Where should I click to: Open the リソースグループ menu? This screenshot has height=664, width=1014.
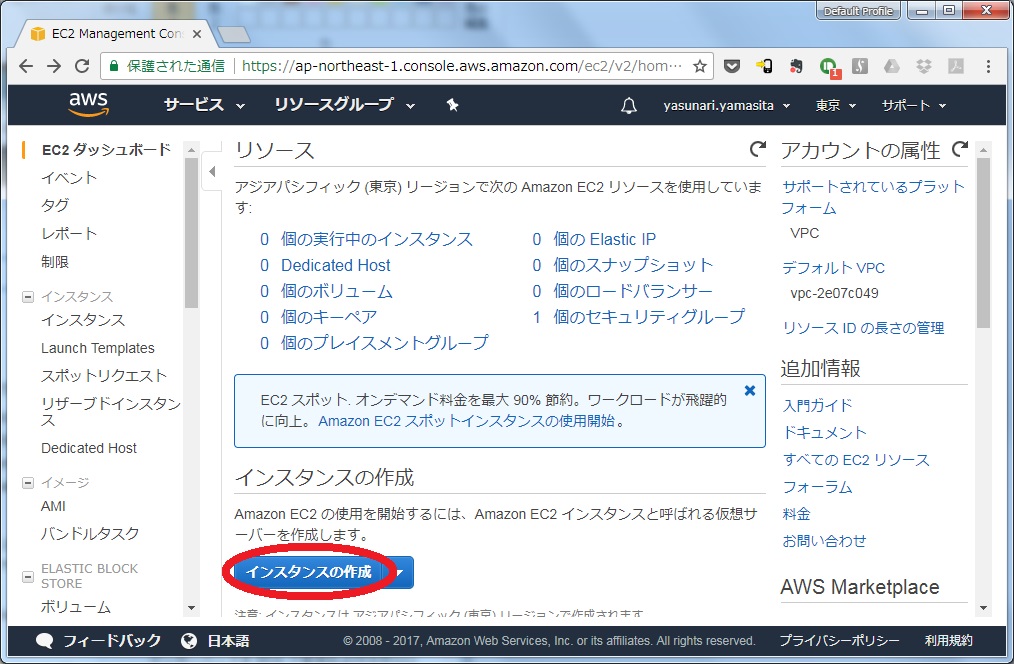(x=344, y=105)
